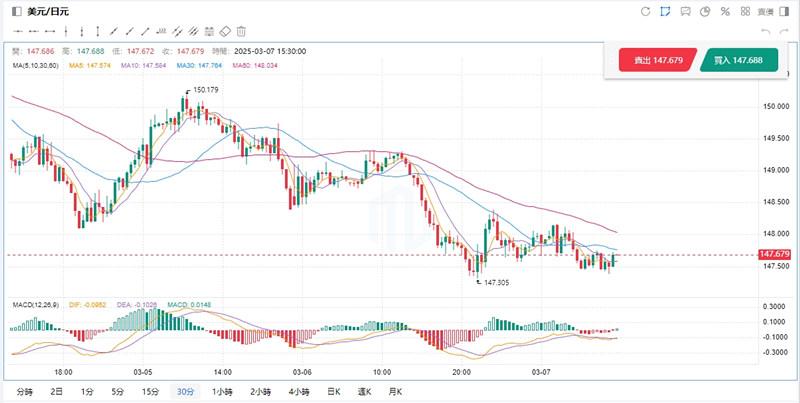The image size is (800, 403).
Task: Click the percent sign icon
Action: [725, 11]
